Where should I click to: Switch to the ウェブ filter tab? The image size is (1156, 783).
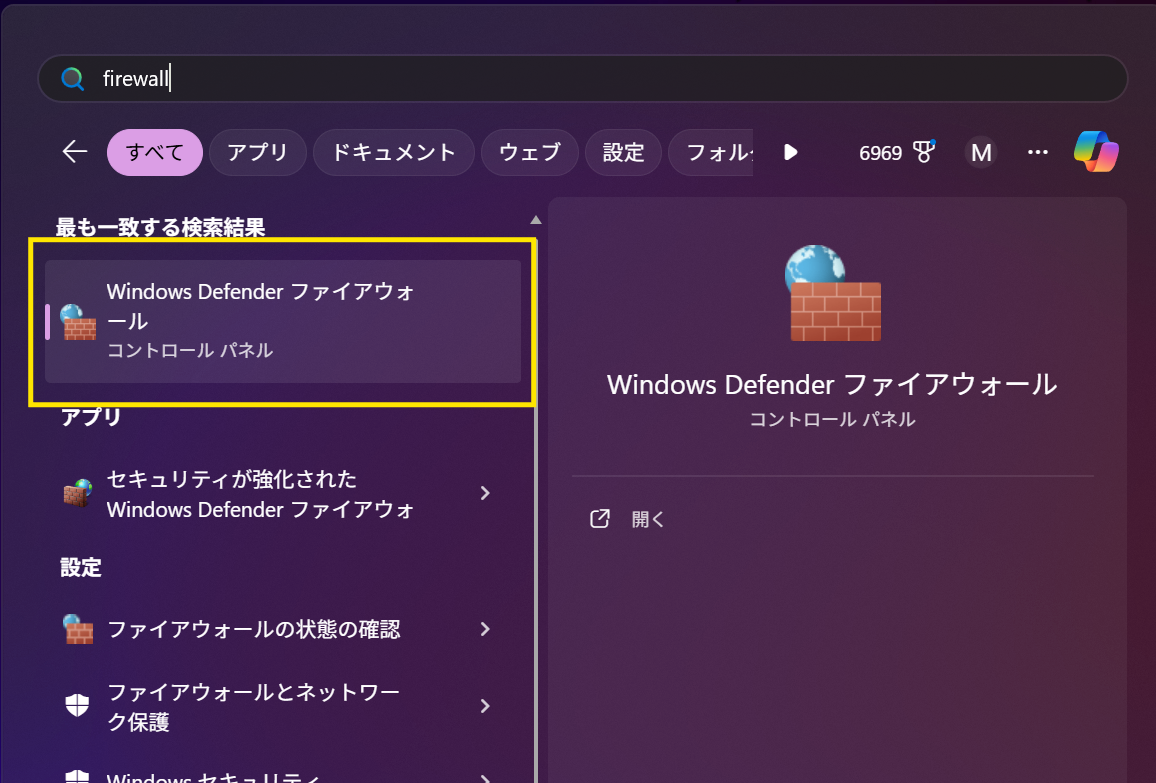click(529, 153)
